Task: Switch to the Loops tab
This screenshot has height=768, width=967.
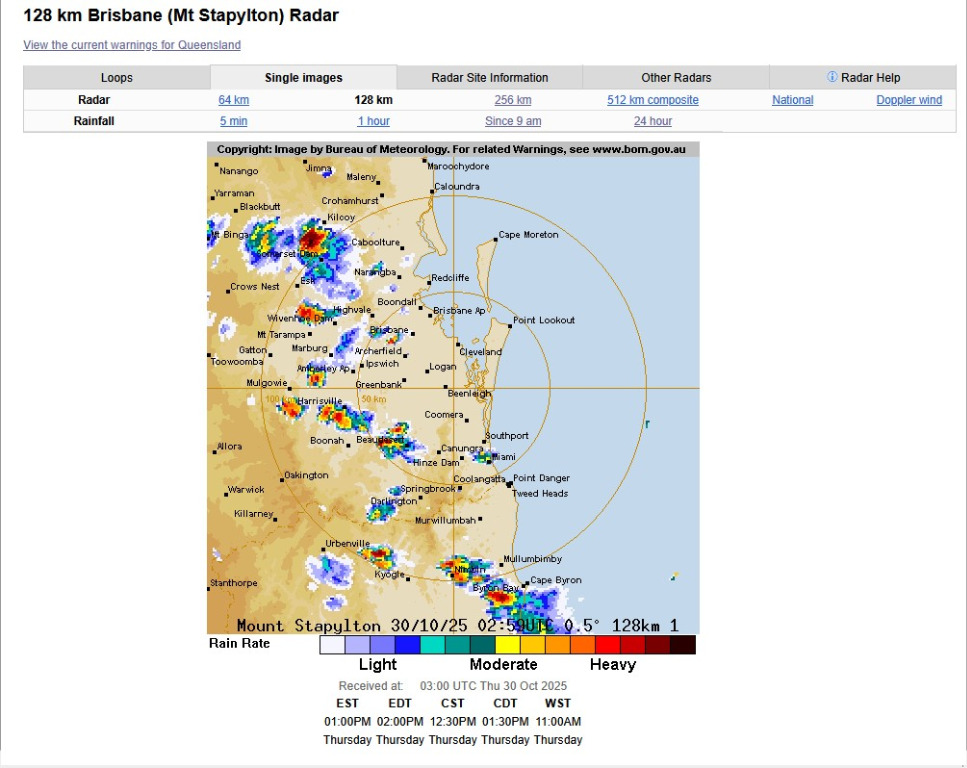Action: tap(116, 77)
